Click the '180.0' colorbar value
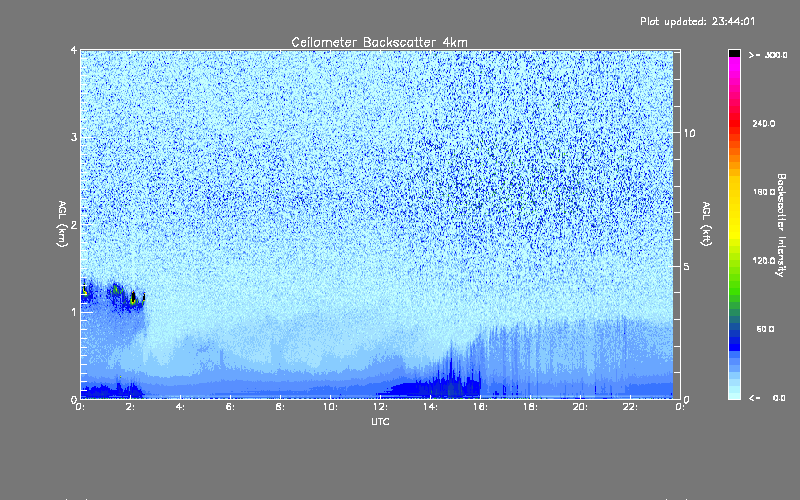800x500 pixels. [764, 192]
